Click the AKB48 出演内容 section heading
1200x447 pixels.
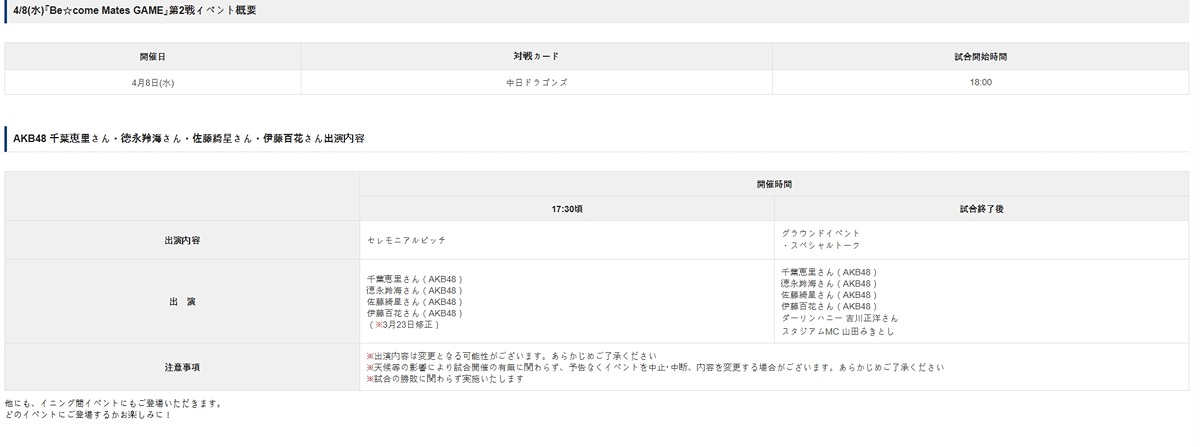coord(188,138)
